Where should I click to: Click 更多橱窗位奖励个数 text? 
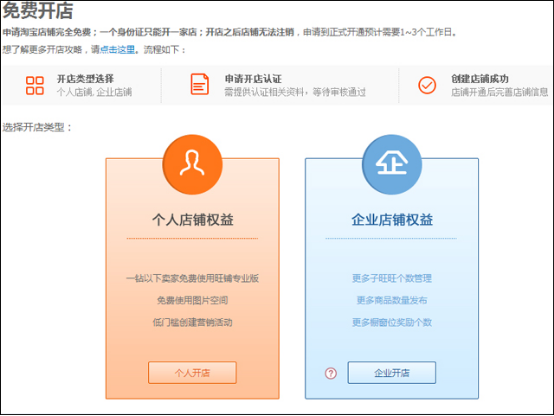[392, 322]
